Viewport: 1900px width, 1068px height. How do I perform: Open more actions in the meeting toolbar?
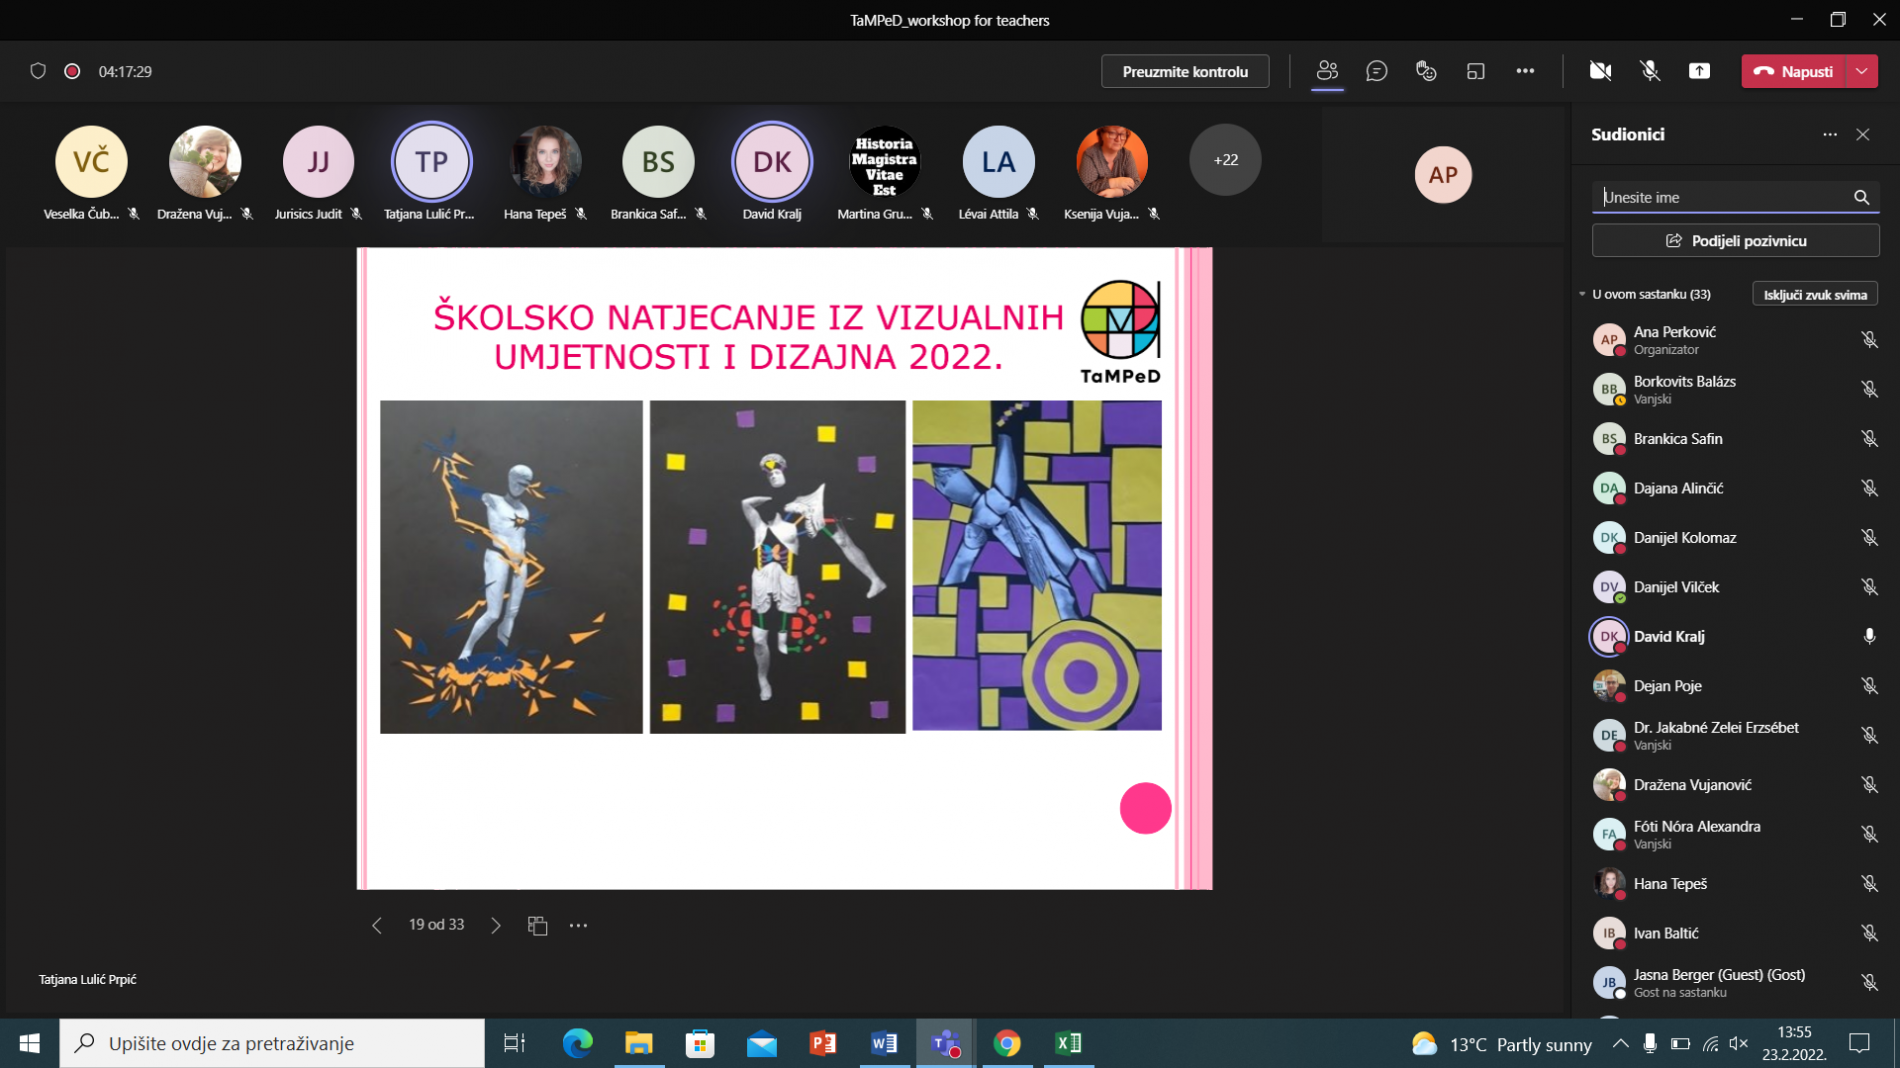point(1525,71)
